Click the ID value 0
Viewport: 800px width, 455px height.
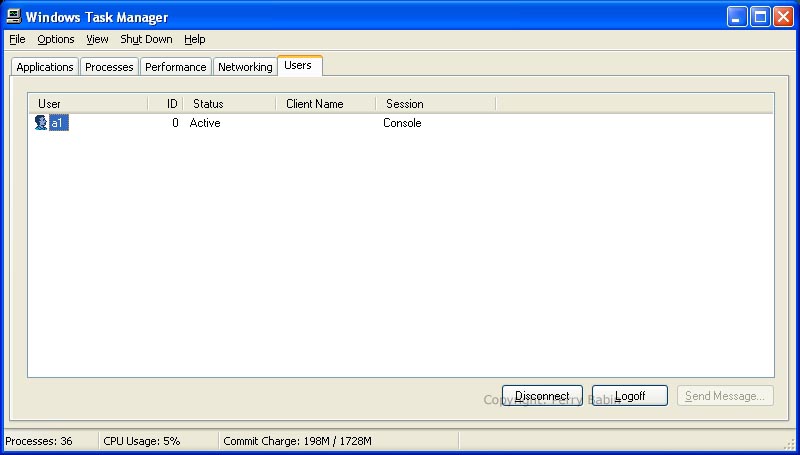point(175,123)
